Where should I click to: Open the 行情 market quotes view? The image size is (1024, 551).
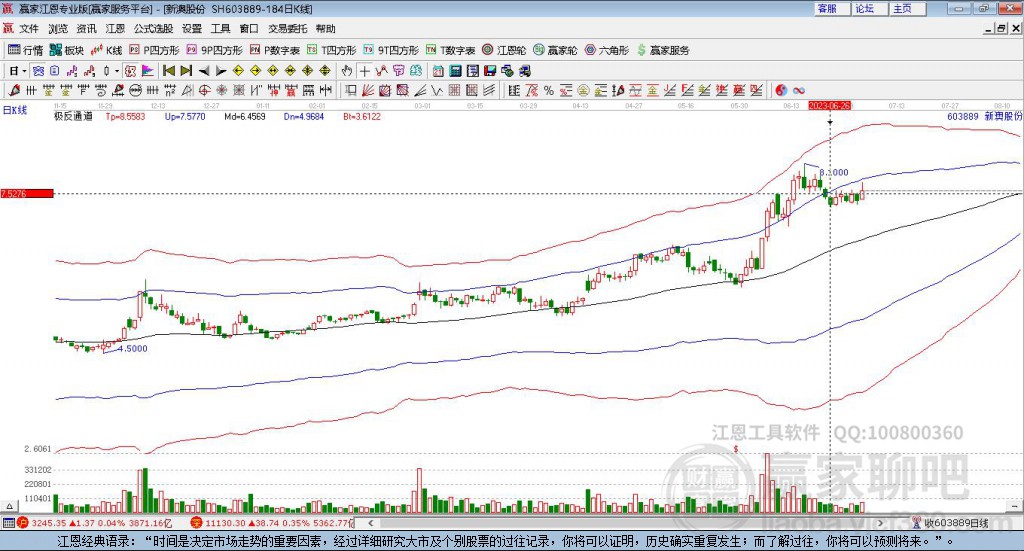click(x=25, y=50)
